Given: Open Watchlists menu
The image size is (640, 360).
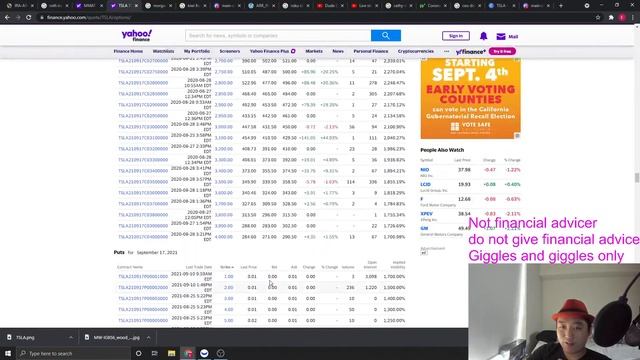Looking at the screenshot, I should pos(163,51).
